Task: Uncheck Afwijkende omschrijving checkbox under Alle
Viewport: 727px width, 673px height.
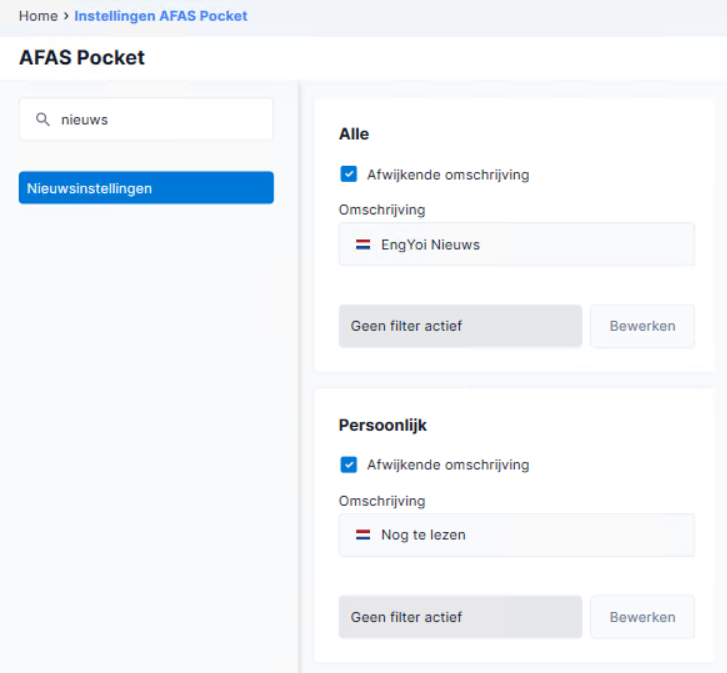Action: [349, 174]
